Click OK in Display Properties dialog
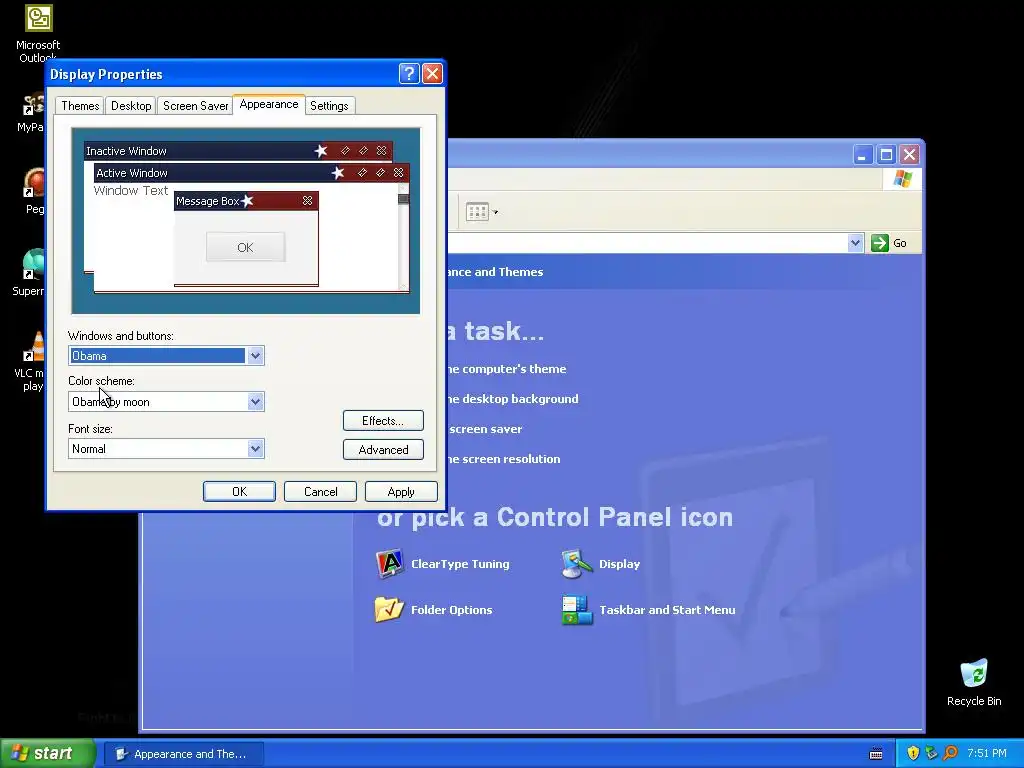The image size is (1024, 768). pos(239,492)
